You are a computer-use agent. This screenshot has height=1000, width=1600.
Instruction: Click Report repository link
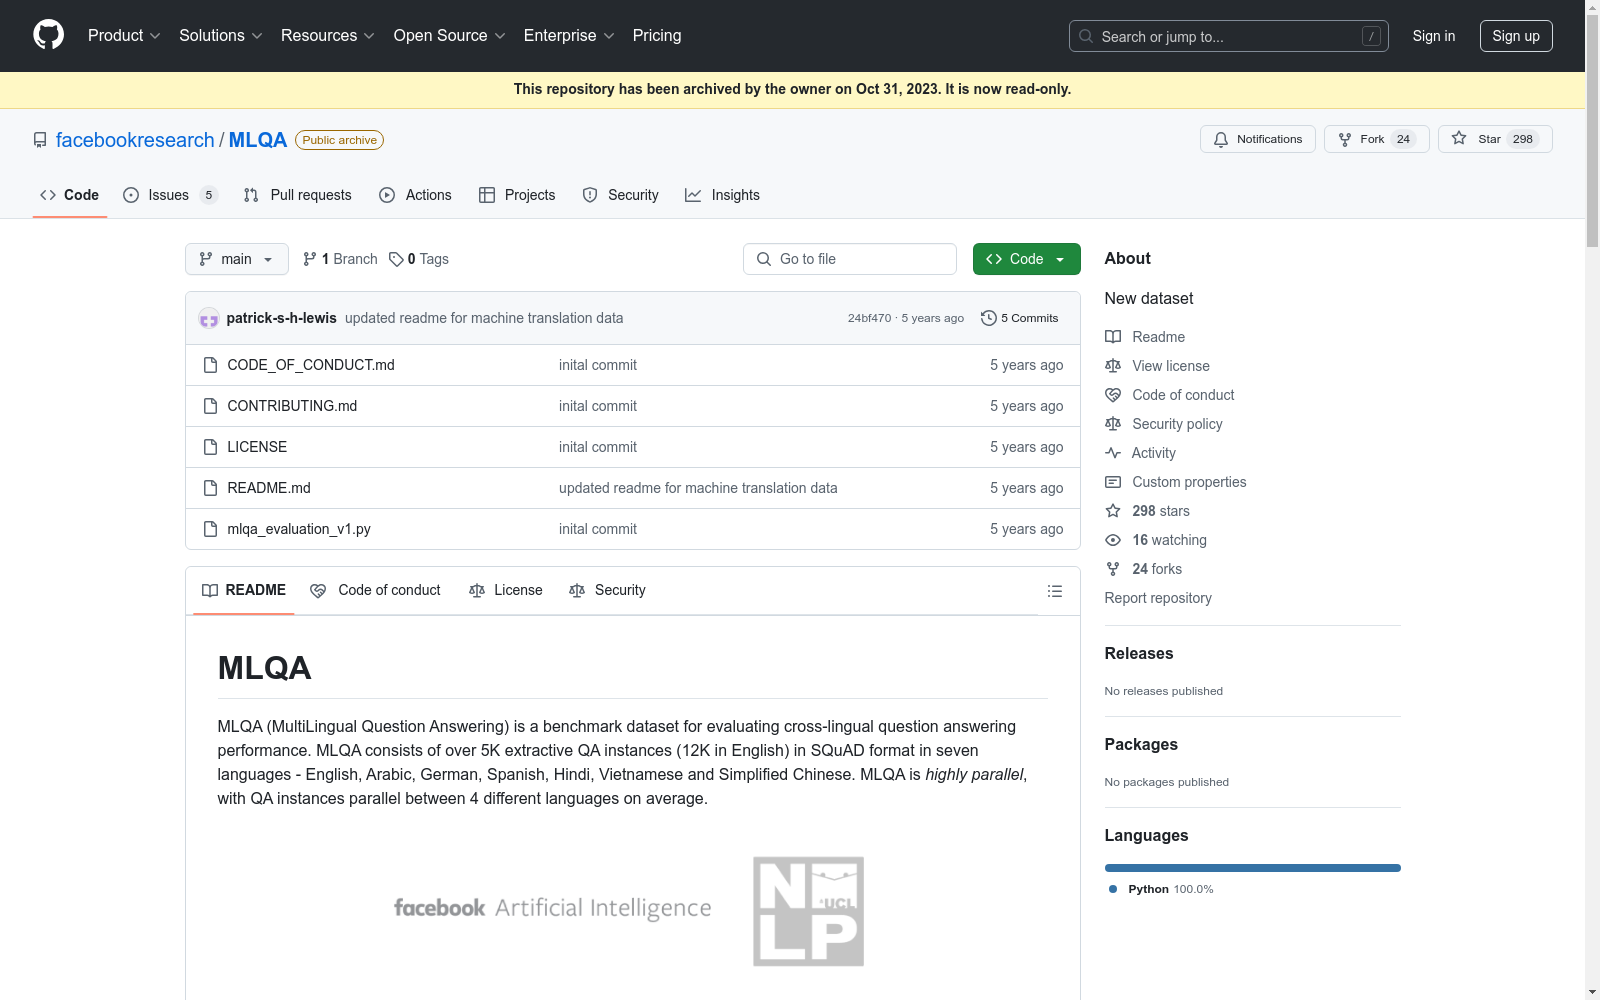[1158, 598]
